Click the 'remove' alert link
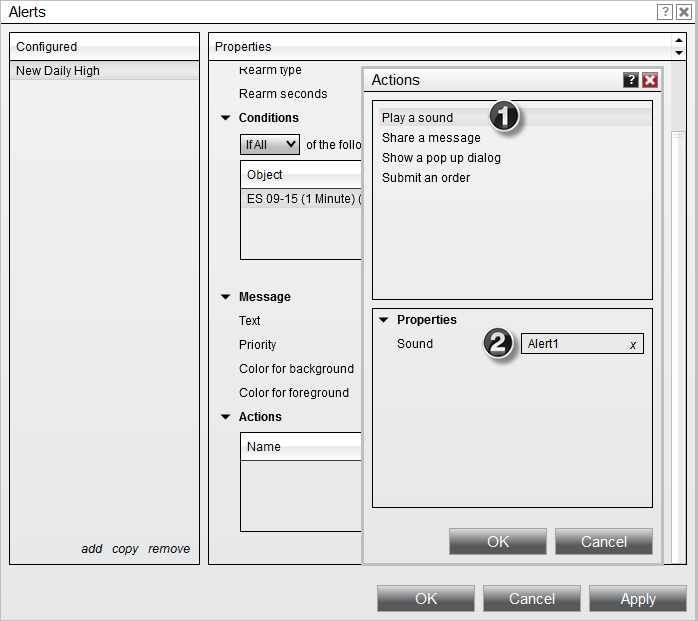The width and height of the screenshot is (698, 621). click(168, 549)
